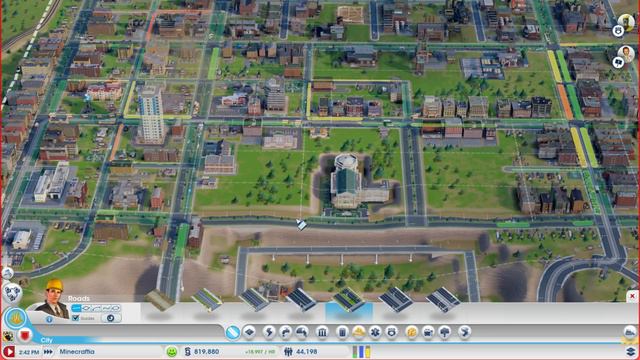Click the police badge alert icon

(618, 31)
